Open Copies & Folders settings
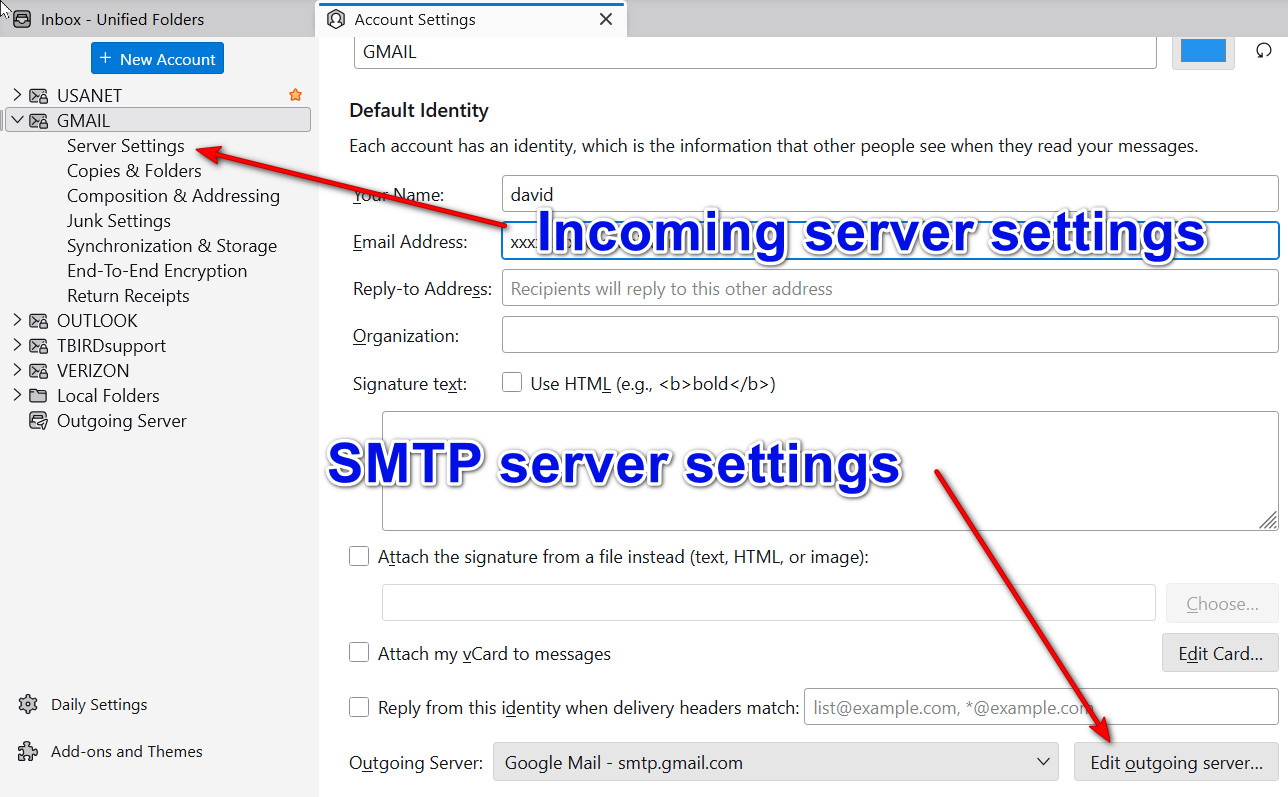Viewport: 1288px width, 797px height. tap(134, 171)
